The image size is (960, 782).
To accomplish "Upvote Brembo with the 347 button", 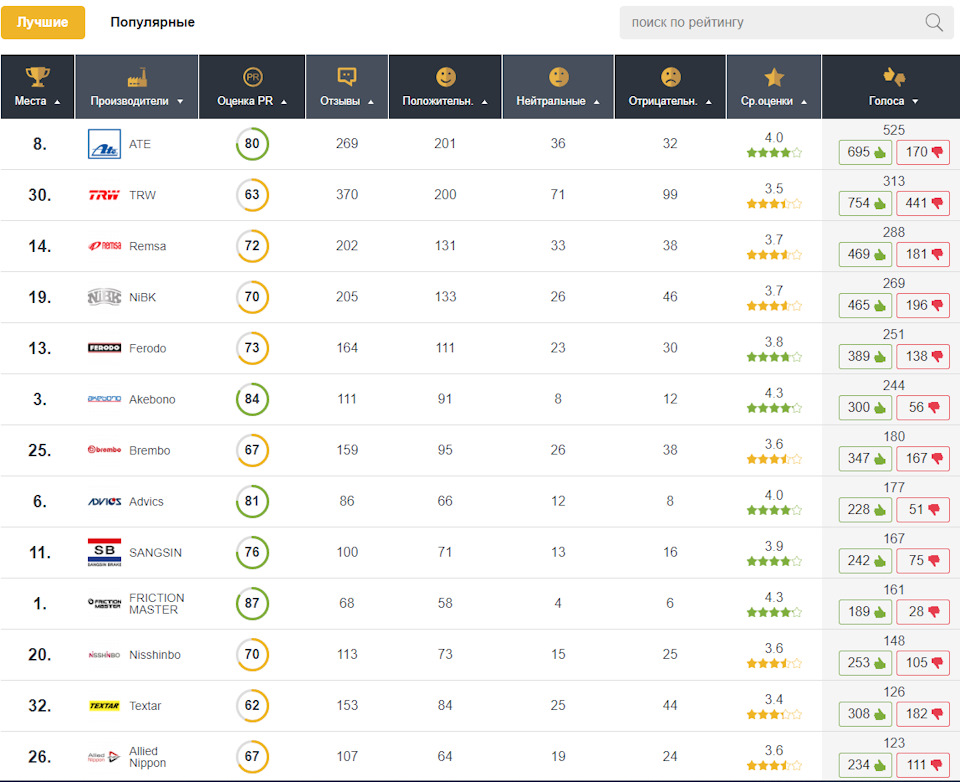I will coord(865,458).
